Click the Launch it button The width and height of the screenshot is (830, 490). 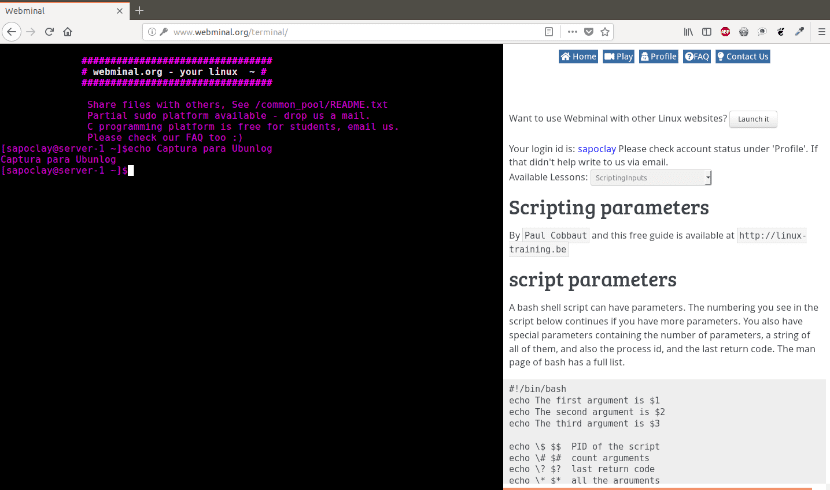(x=753, y=119)
